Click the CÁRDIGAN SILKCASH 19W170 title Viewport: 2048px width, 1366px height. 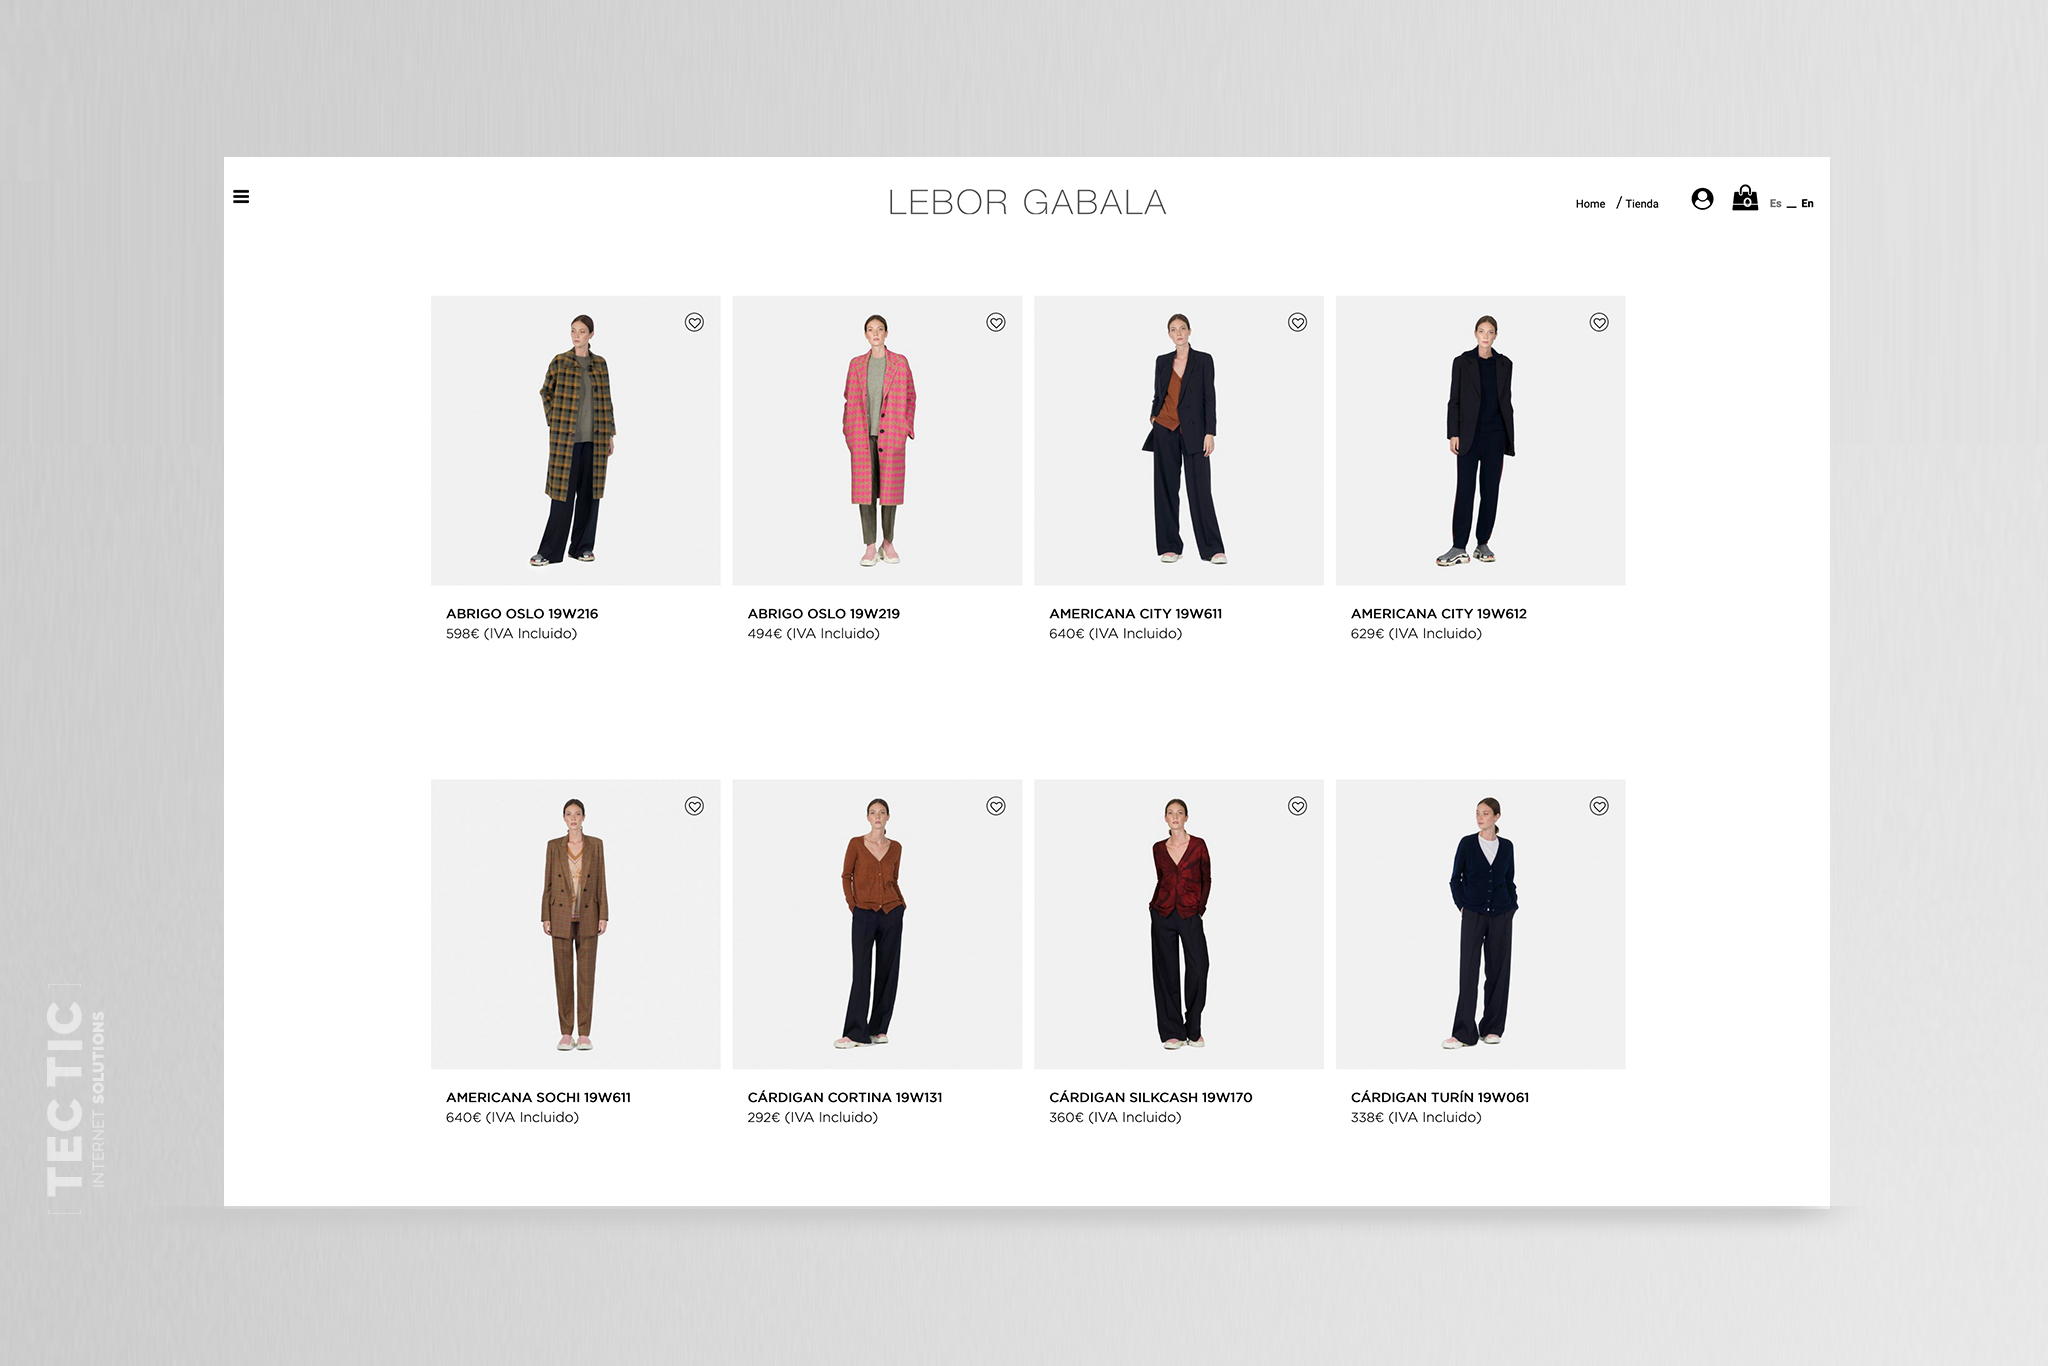tap(1151, 1098)
